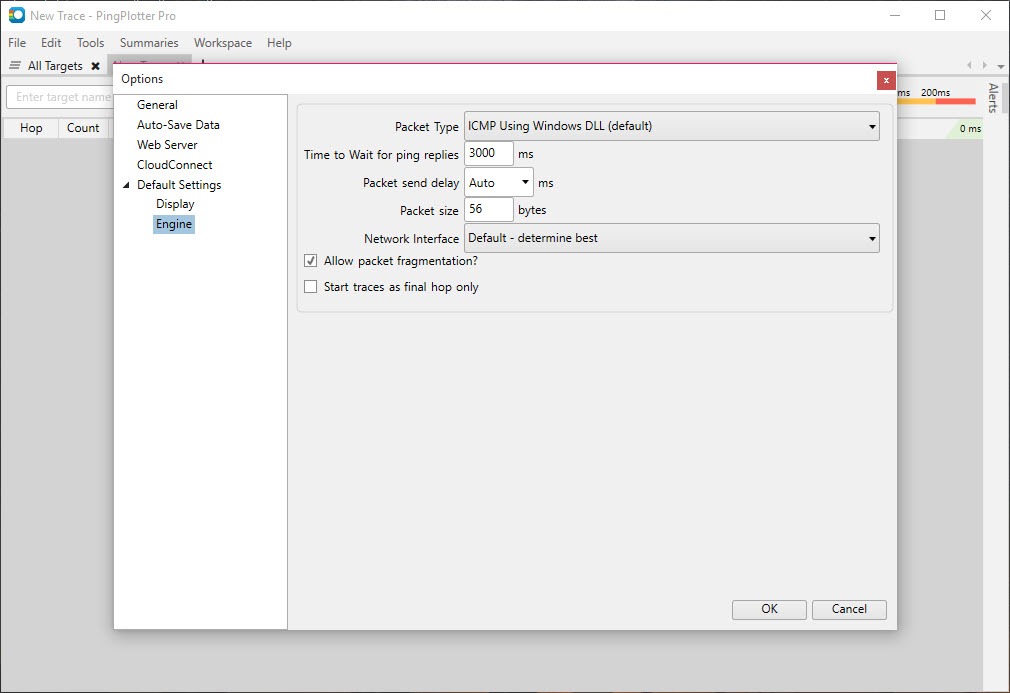1010x693 pixels.
Task: Open the File menu
Action: [x=17, y=43]
